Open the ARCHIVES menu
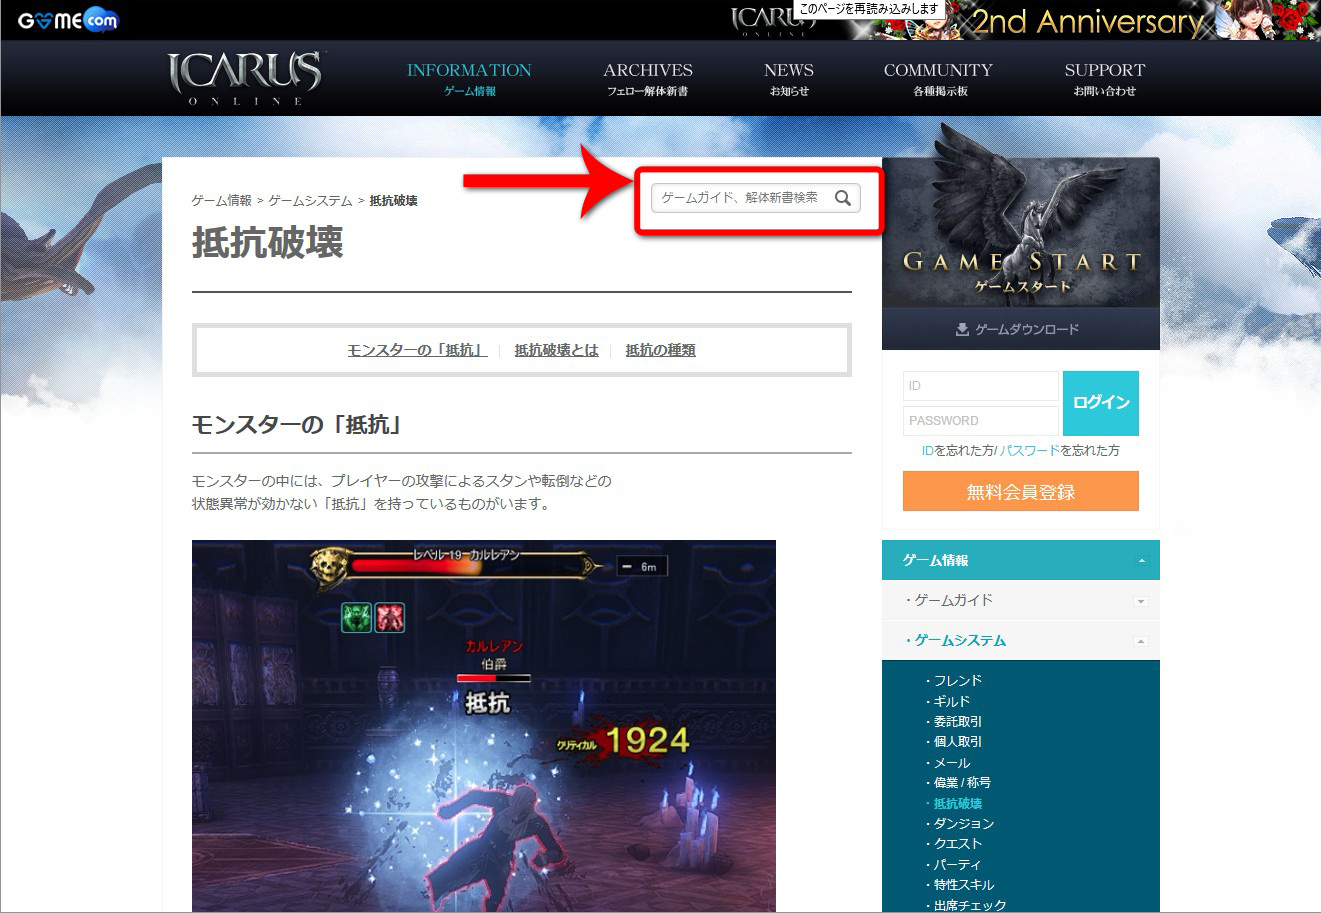This screenshot has height=913, width=1321. [x=648, y=79]
